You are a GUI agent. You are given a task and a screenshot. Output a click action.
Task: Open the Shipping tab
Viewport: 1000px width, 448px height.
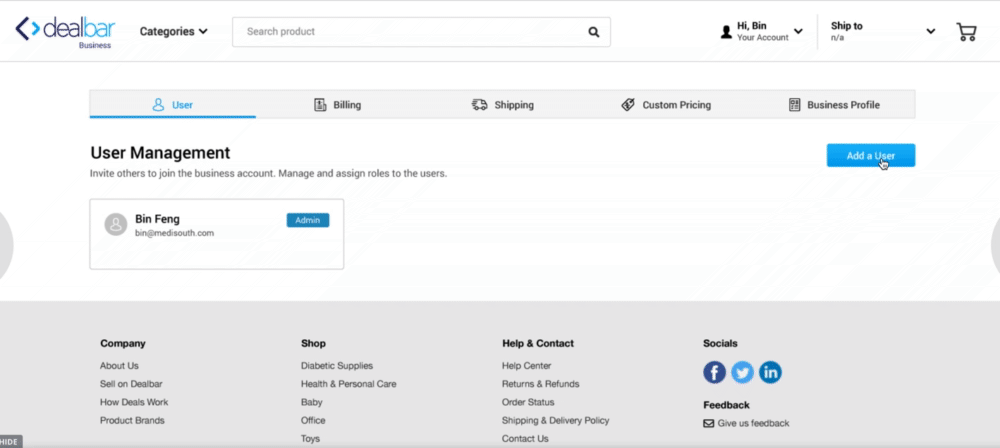click(x=503, y=105)
